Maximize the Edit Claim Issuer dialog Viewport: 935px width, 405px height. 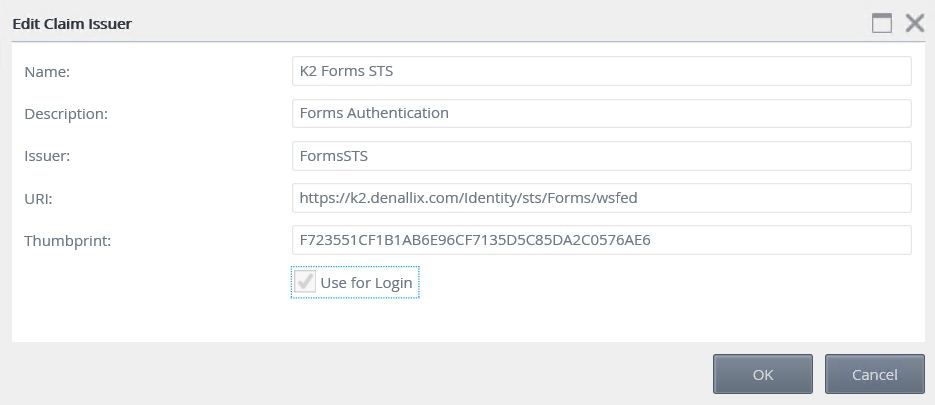(882, 23)
